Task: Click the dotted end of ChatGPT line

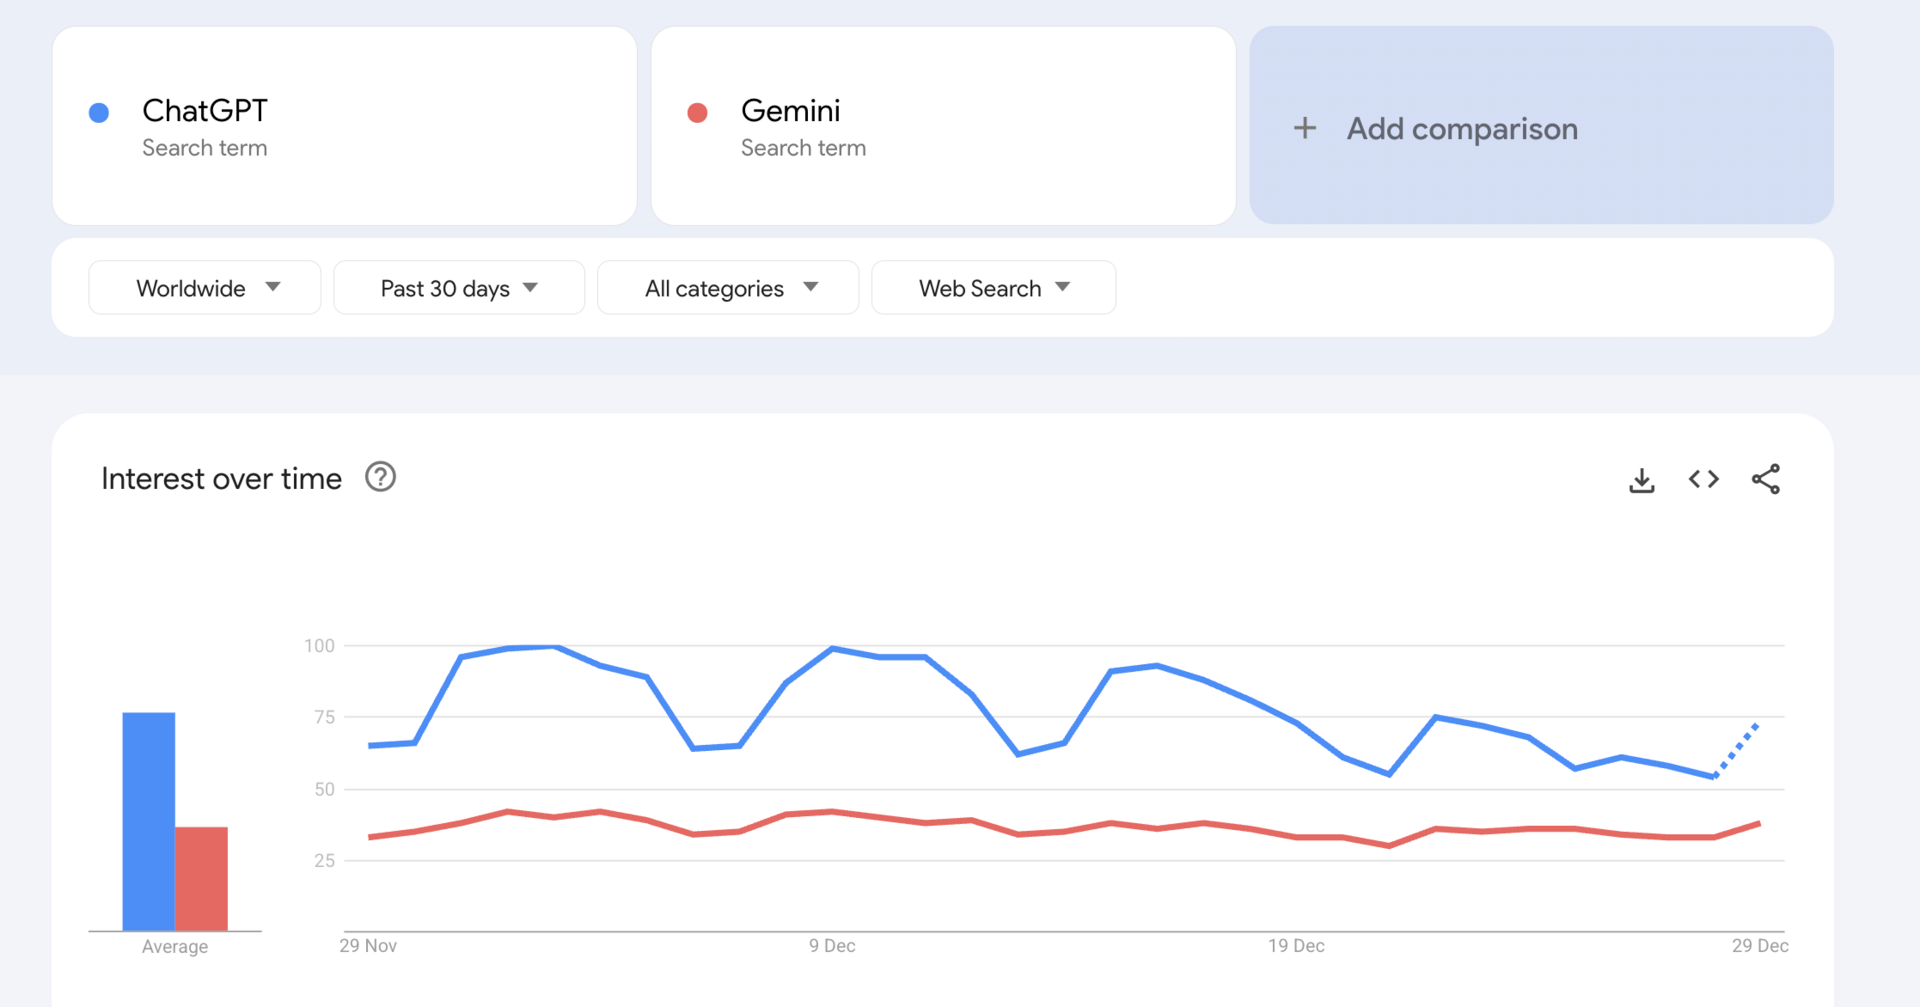Action: click(x=1738, y=748)
